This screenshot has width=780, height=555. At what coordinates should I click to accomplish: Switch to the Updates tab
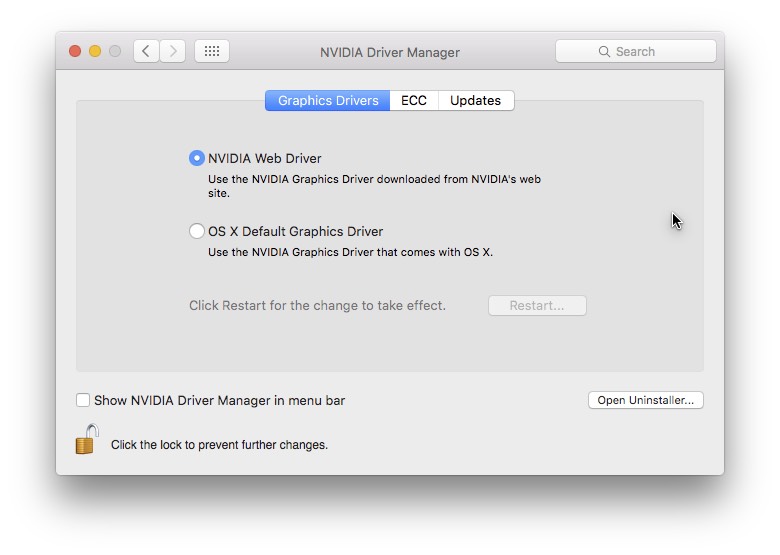click(x=476, y=100)
